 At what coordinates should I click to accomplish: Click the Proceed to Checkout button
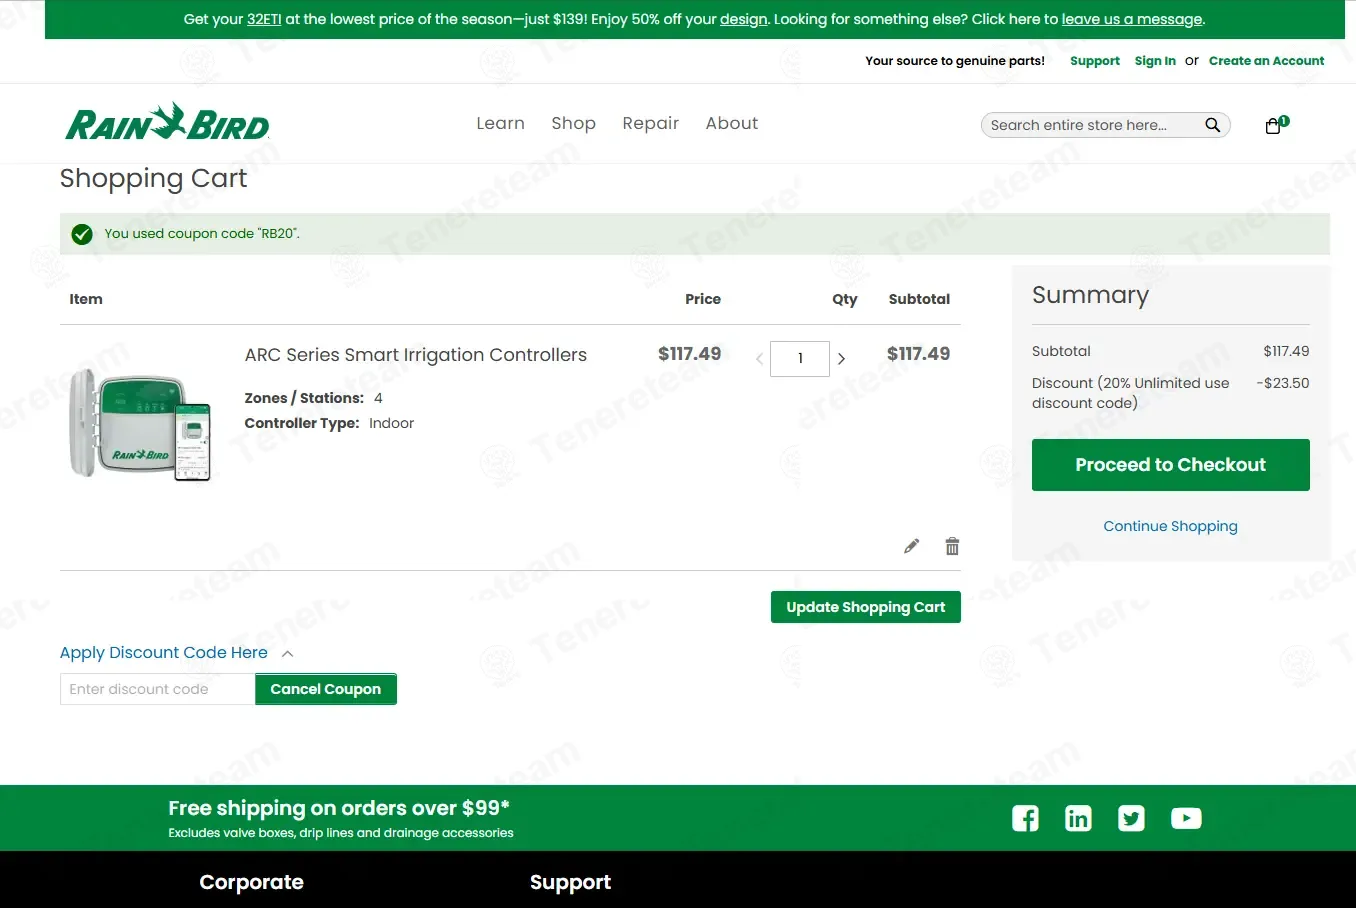[1171, 465]
